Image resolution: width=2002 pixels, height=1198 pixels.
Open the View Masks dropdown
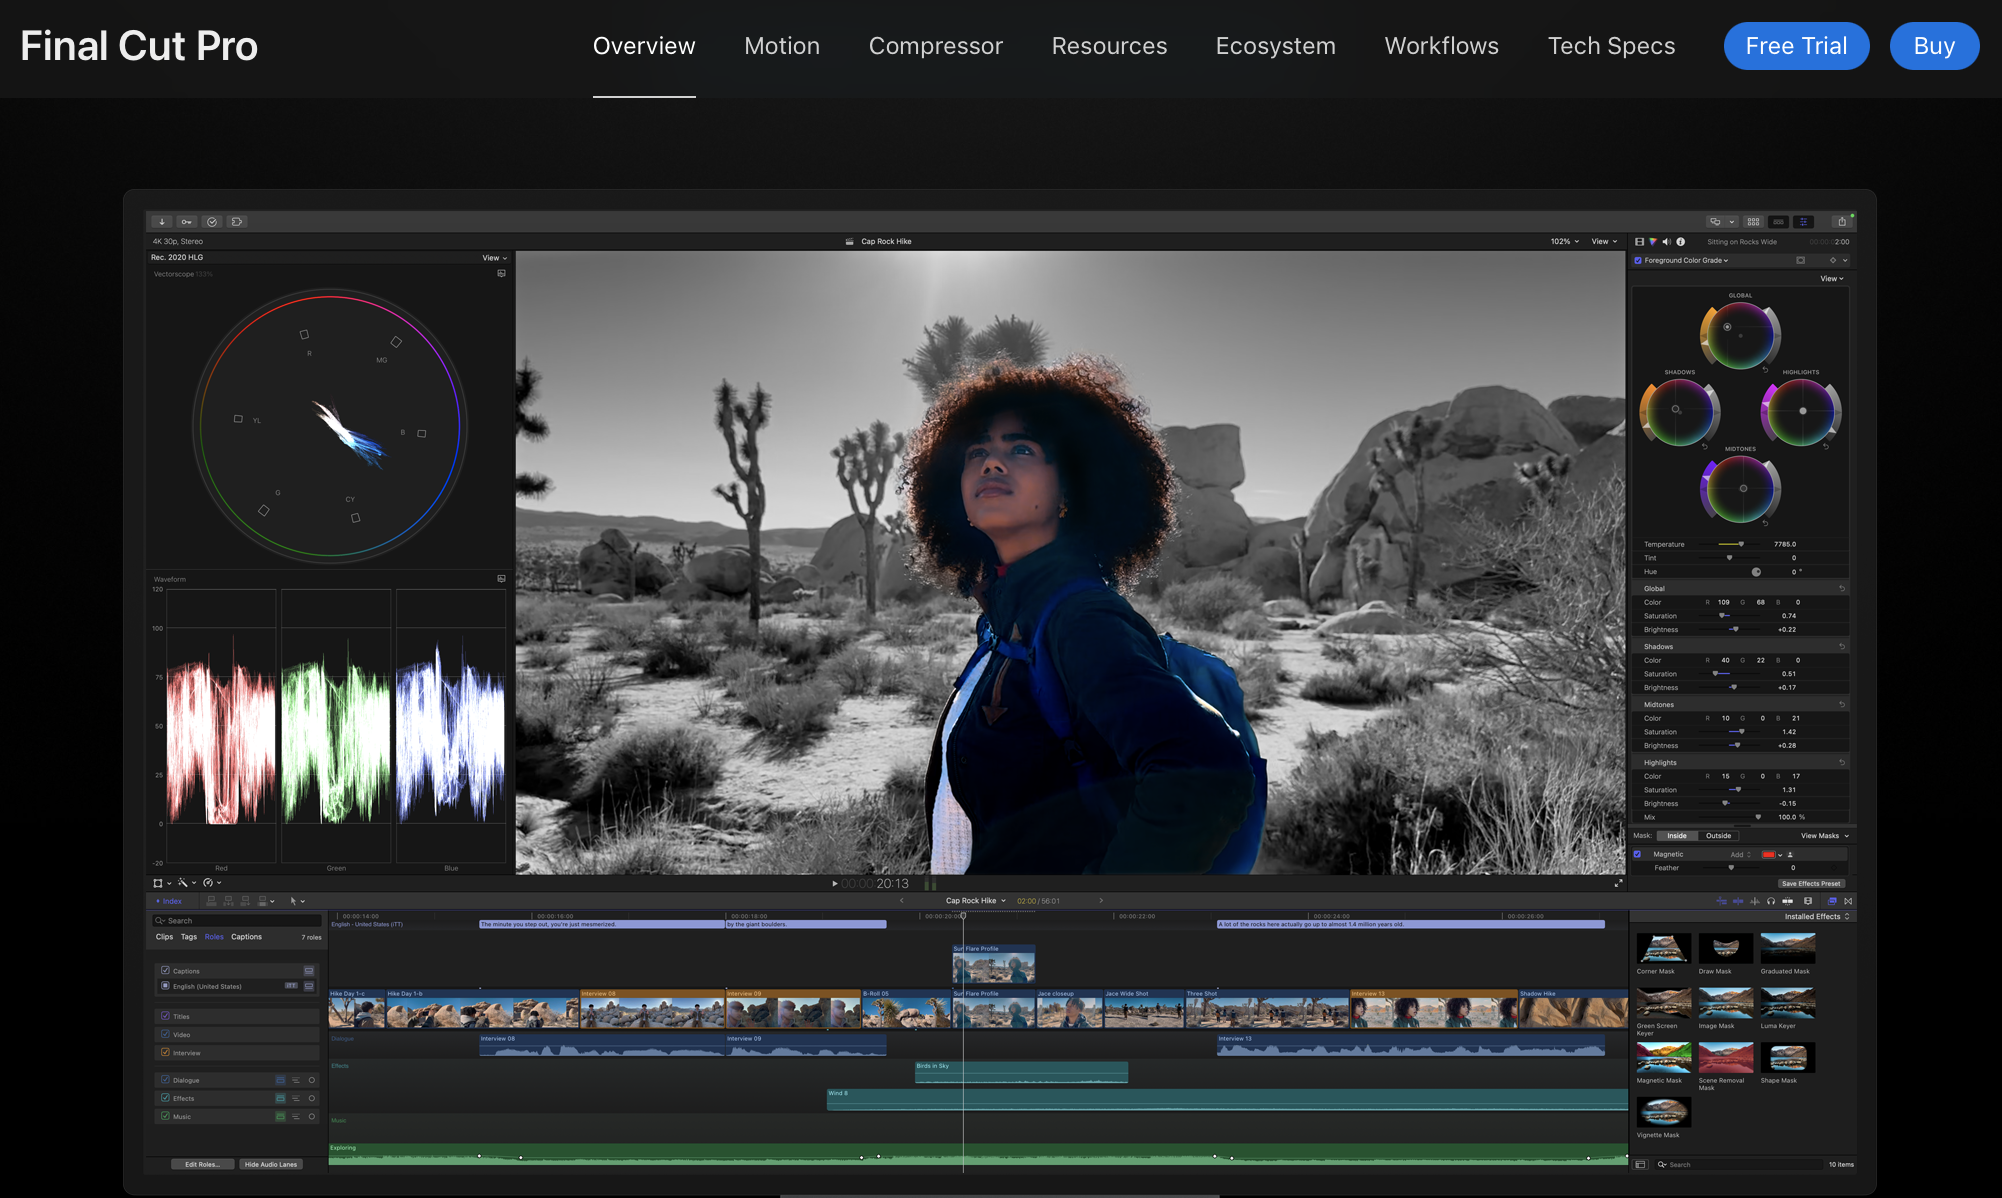[1824, 836]
